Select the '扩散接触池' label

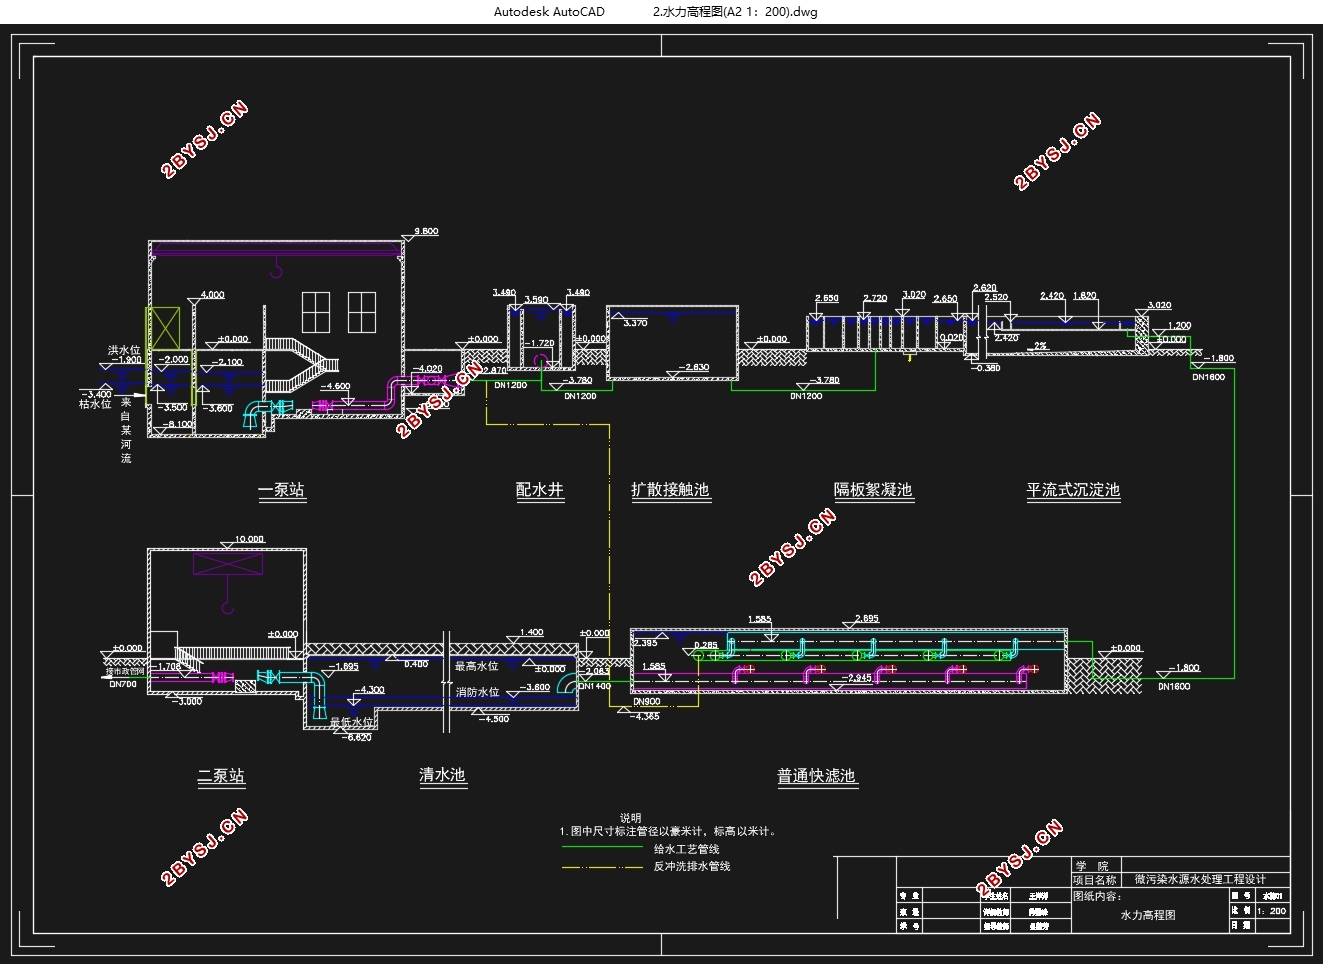670,490
